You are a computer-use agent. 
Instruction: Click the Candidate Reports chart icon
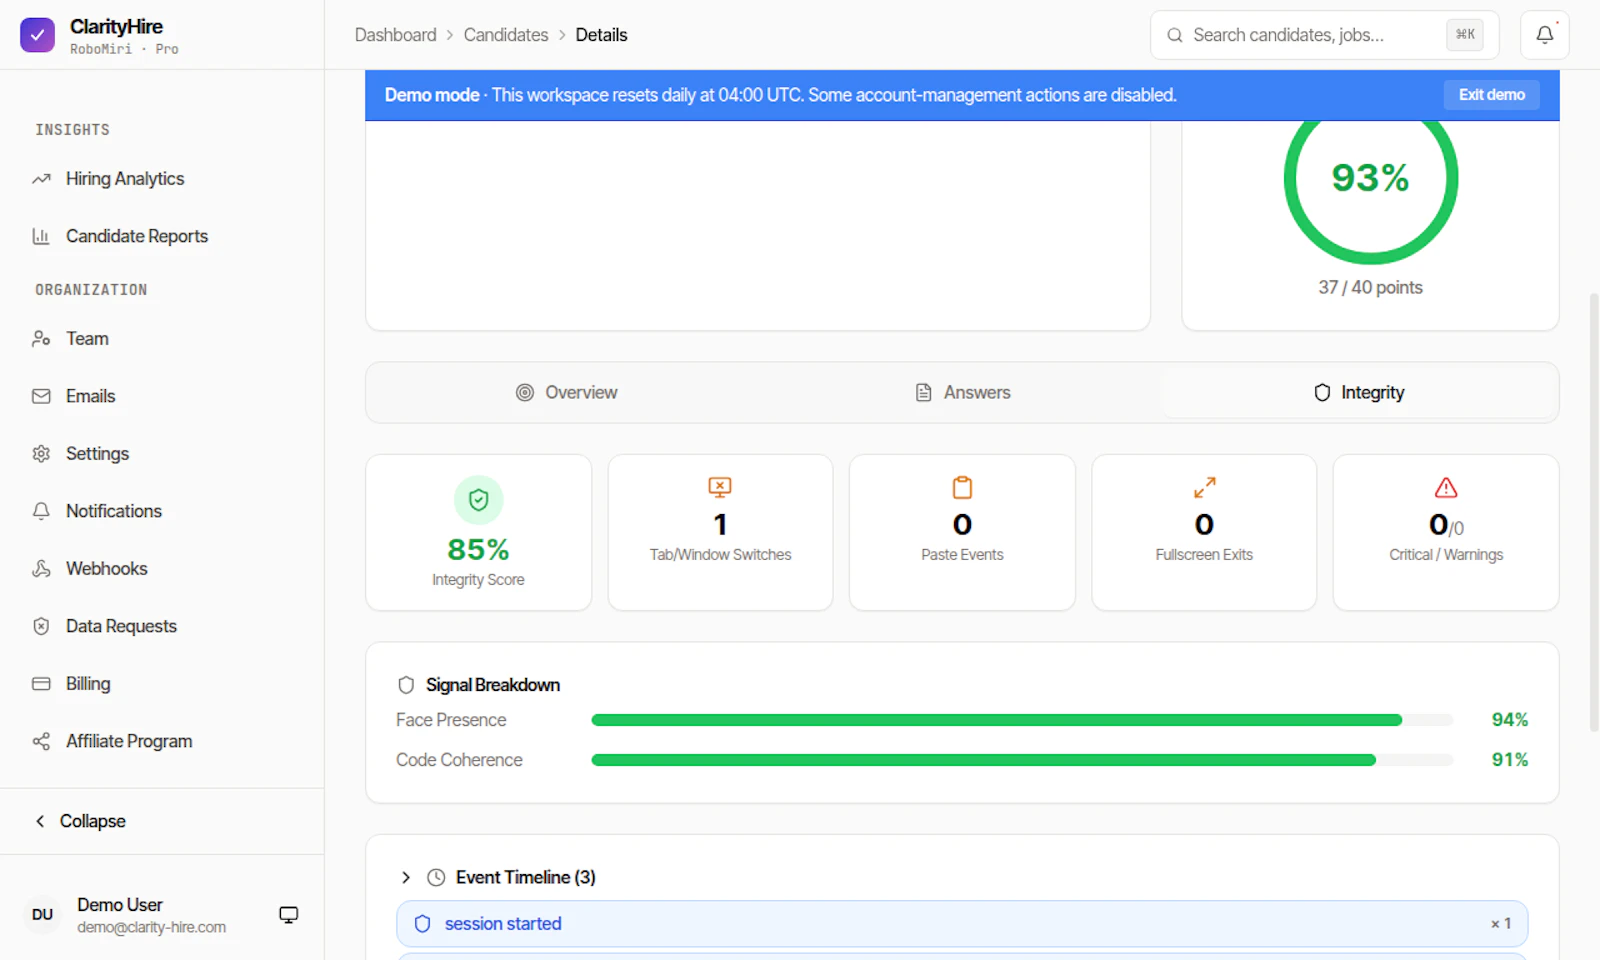[41, 236]
